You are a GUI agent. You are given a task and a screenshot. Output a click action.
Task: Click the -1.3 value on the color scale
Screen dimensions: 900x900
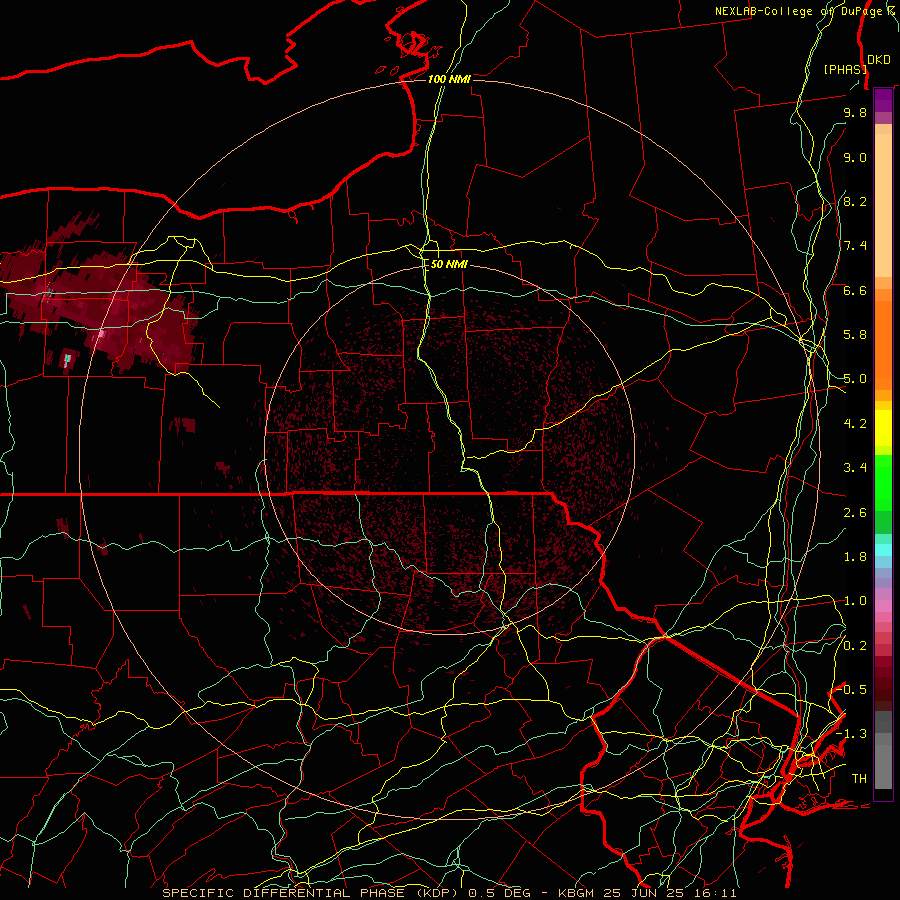coord(852,735)
